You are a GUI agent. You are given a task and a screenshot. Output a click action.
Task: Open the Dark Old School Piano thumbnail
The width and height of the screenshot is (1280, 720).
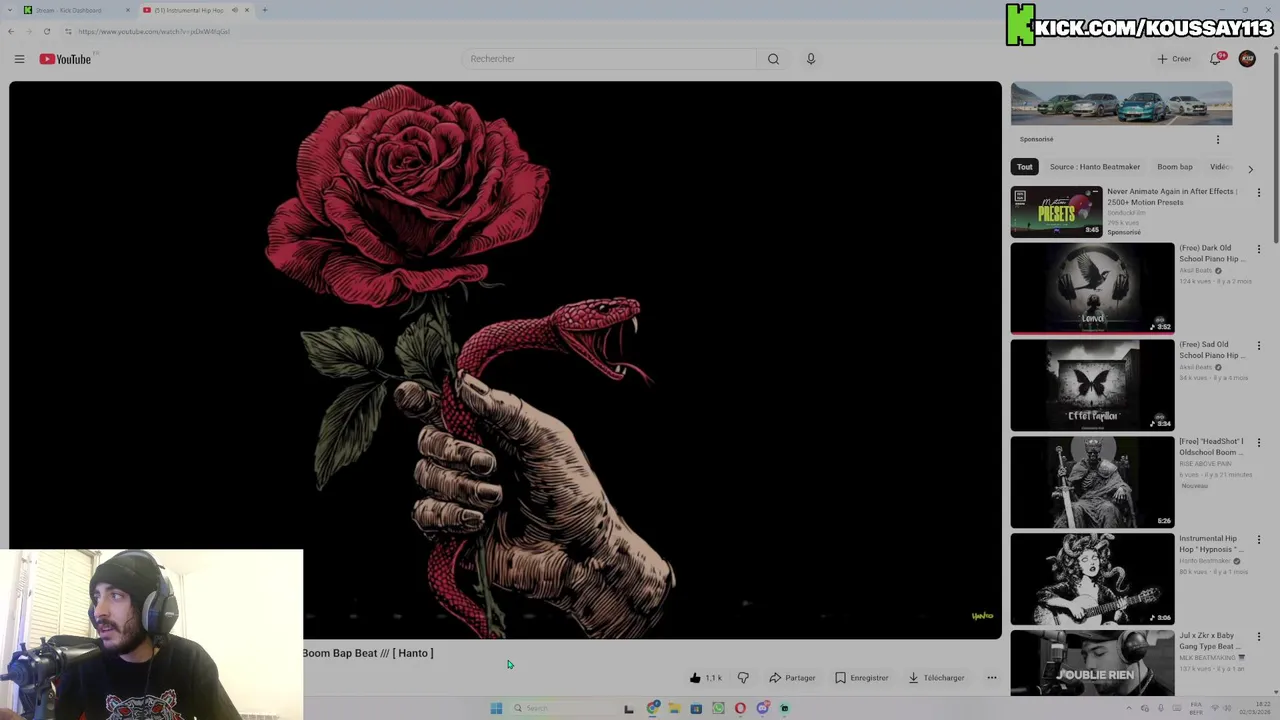(x=1092, y=288)
